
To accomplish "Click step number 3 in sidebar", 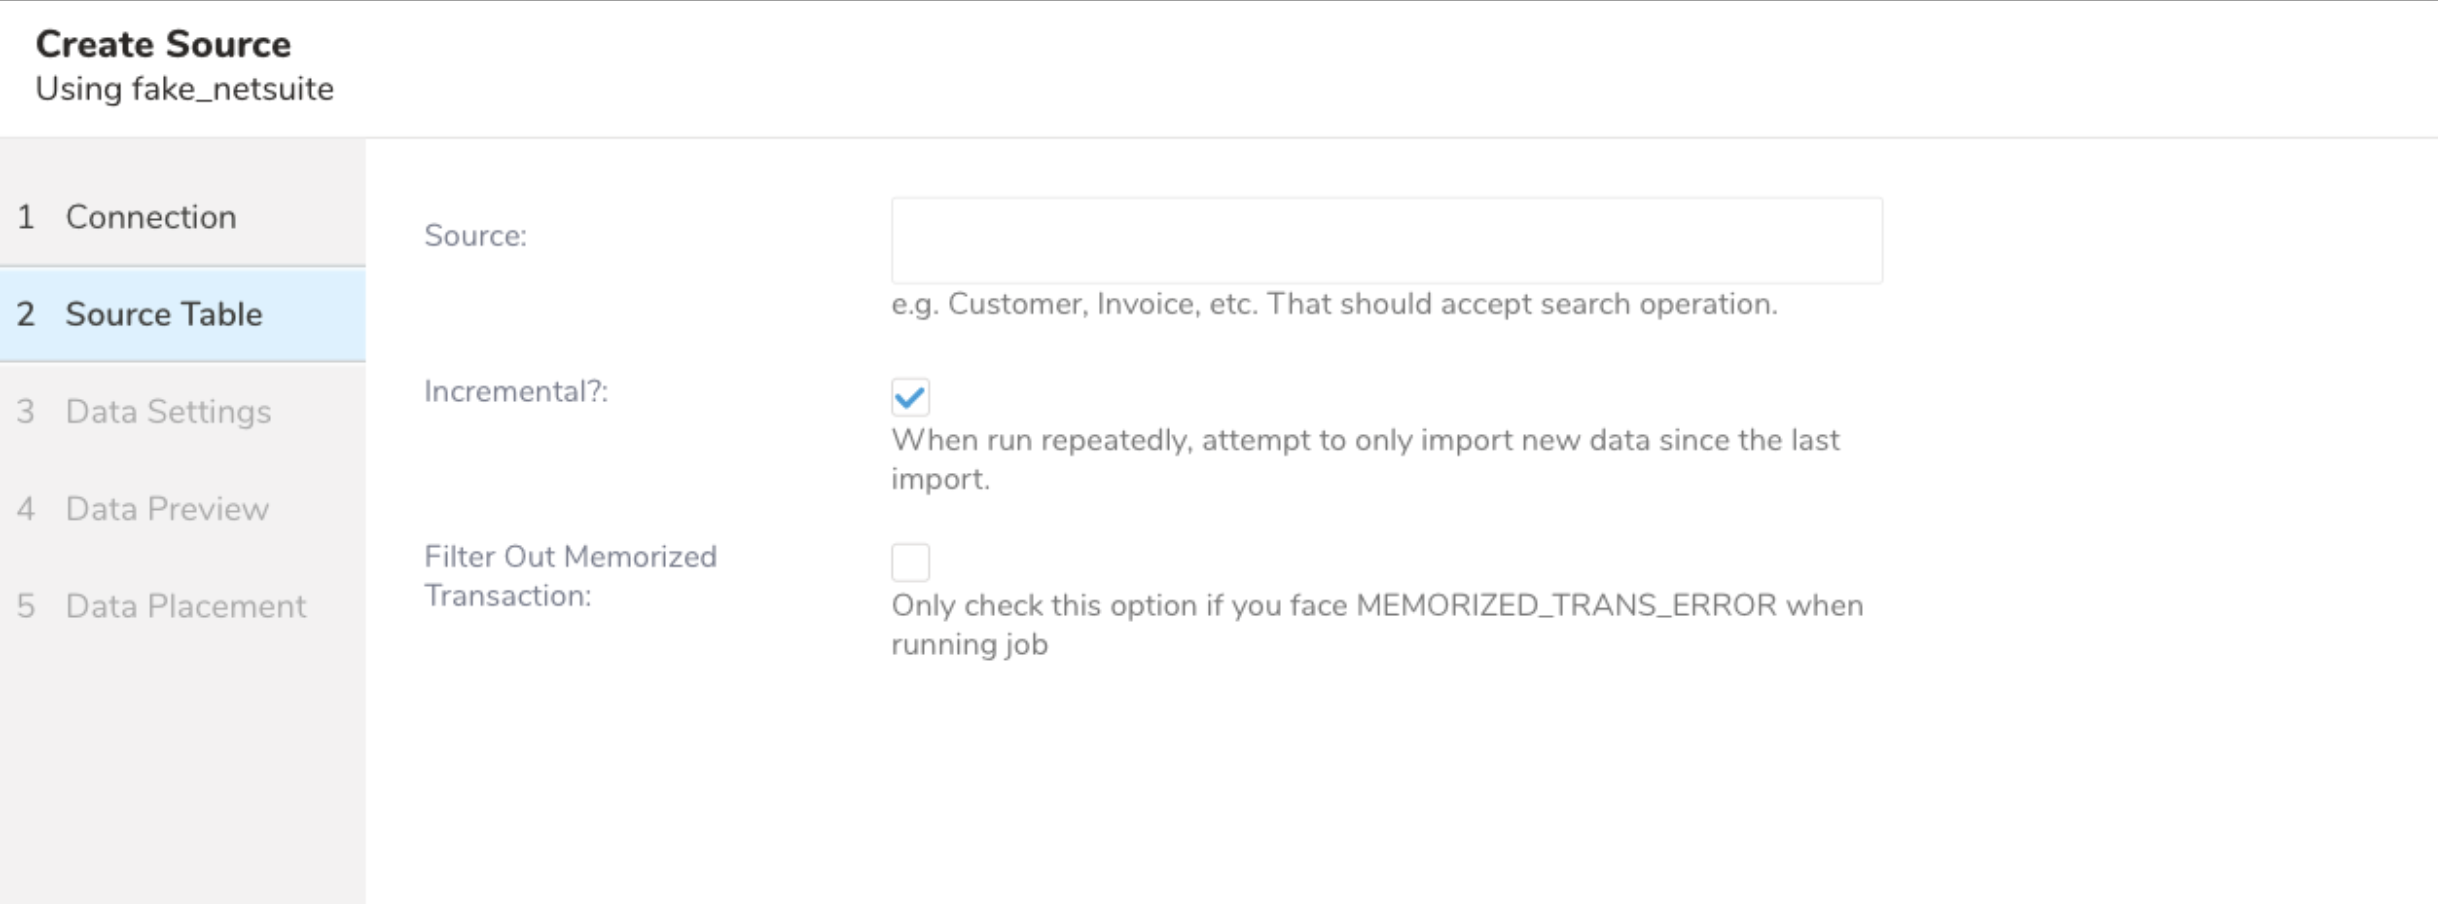I will coord(26,411).
